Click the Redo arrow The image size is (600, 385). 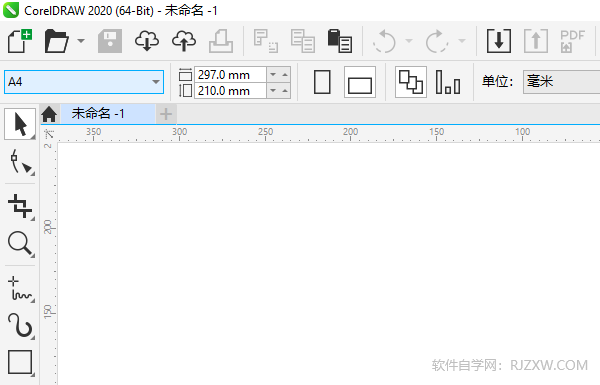coord(437,41)
